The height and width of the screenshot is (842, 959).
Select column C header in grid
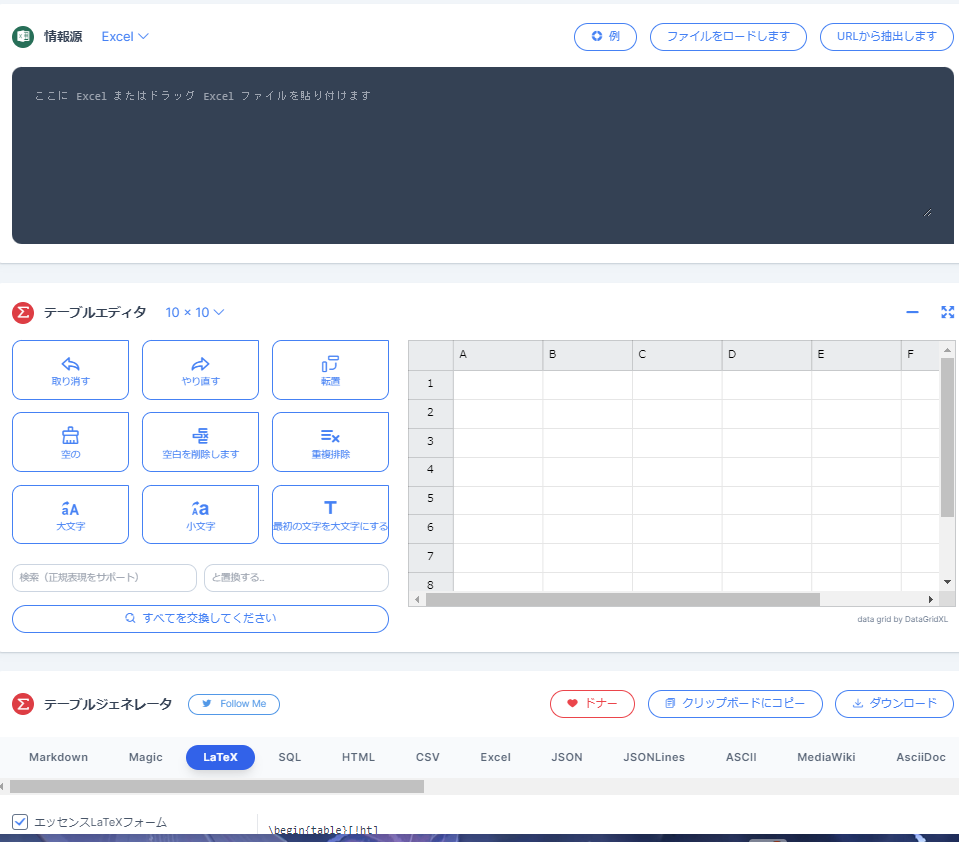coord(677,355)
